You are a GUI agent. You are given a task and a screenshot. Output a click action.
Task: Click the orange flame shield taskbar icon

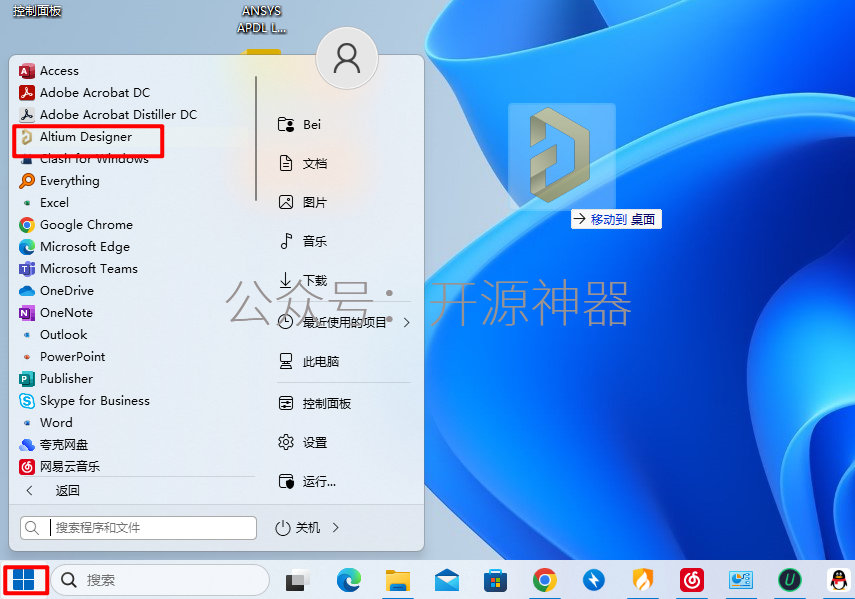(x=642, y=580)
